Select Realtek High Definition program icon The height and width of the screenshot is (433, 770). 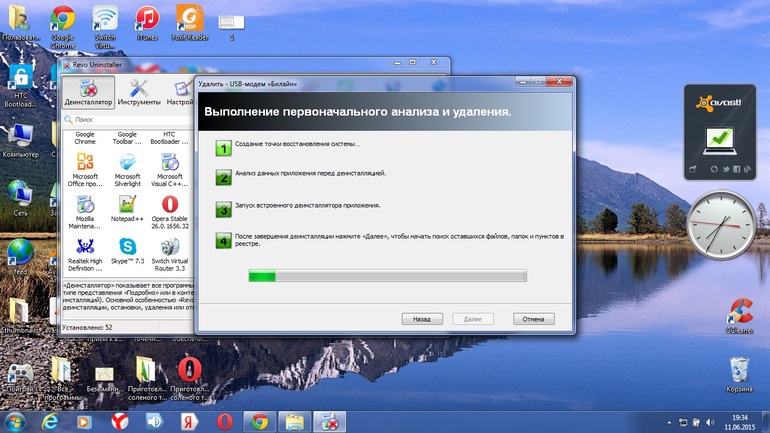[x=85, y=251]
